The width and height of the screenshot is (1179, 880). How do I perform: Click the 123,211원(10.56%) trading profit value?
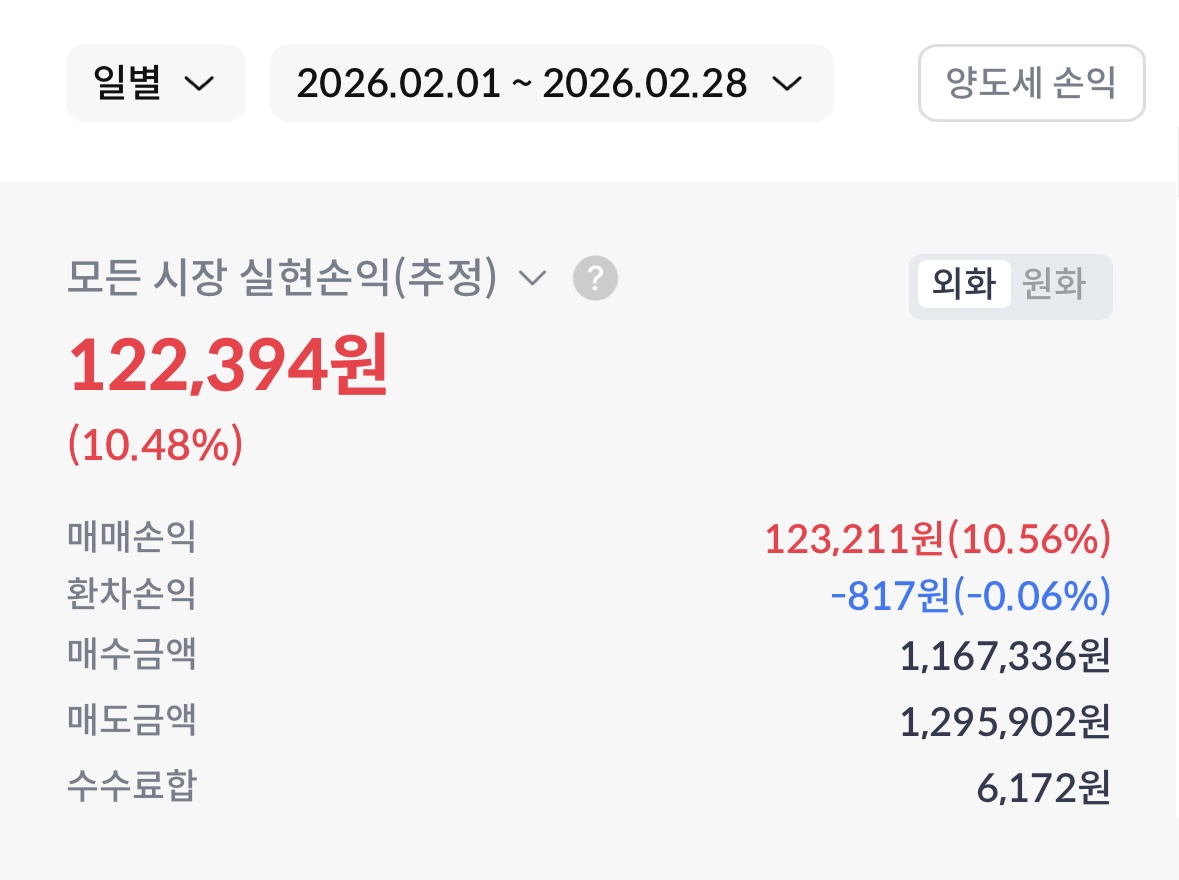coord(937,540)
